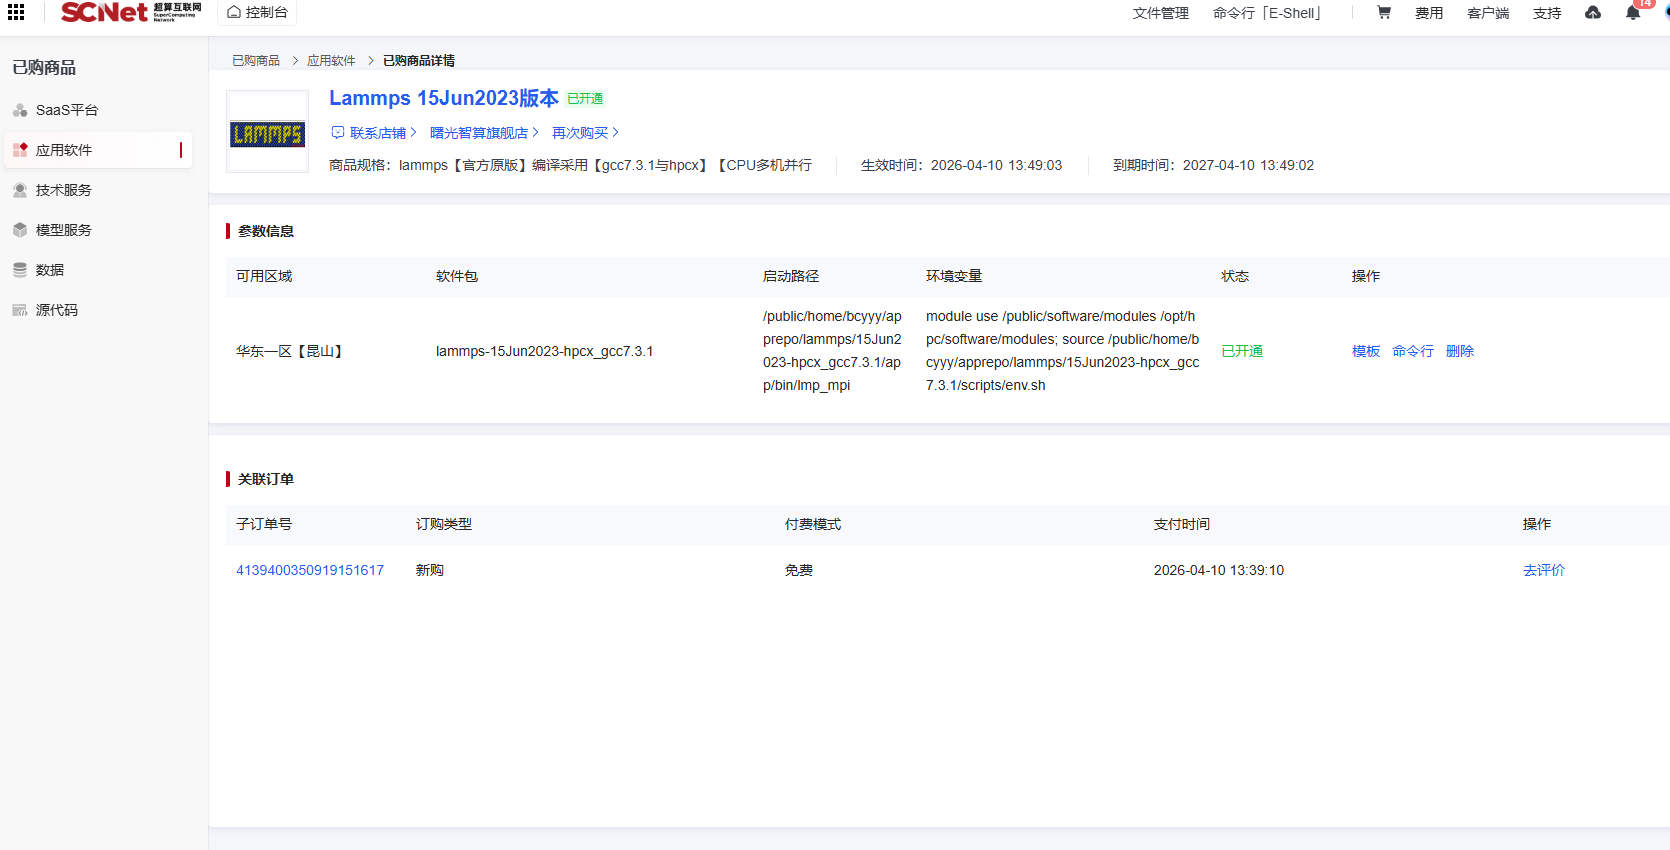This screenshot has width=1670, height=850.
Task: Click the 关联订单 section heading
Action: (266, 479)
